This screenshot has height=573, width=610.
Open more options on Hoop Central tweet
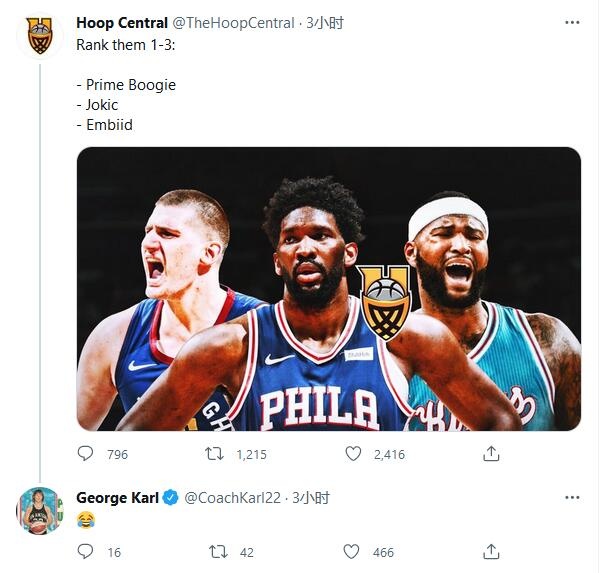click(x=571, y=22)
